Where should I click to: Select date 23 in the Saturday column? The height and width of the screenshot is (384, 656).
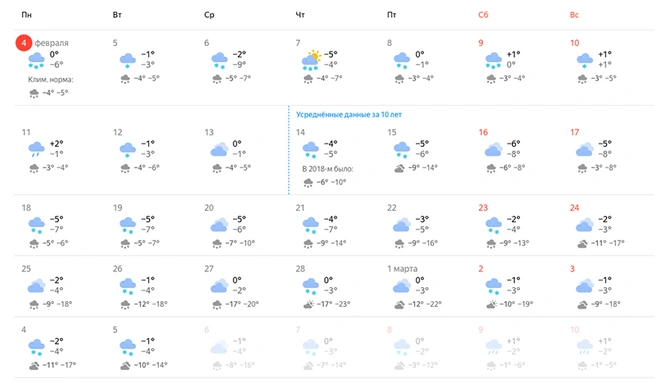click(483, 207)
